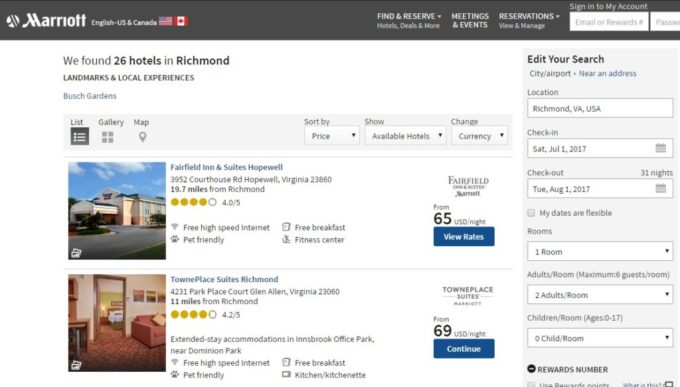Click Fairfield pet friendly paw icon

click(x=175, y=239)
